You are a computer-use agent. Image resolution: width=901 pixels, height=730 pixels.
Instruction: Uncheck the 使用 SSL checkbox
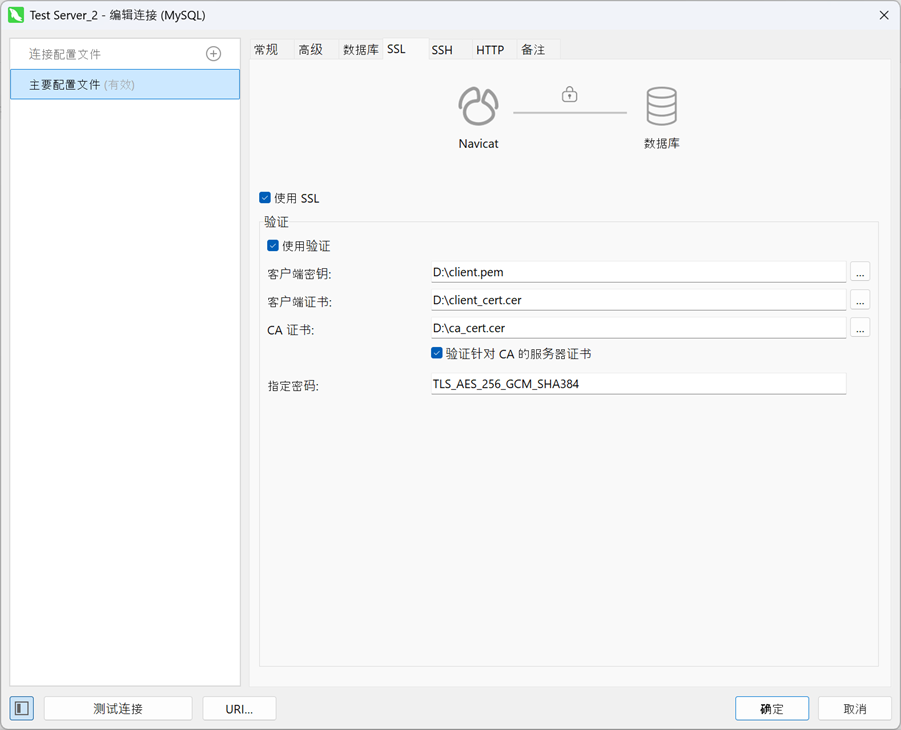[x=265, y=198]
